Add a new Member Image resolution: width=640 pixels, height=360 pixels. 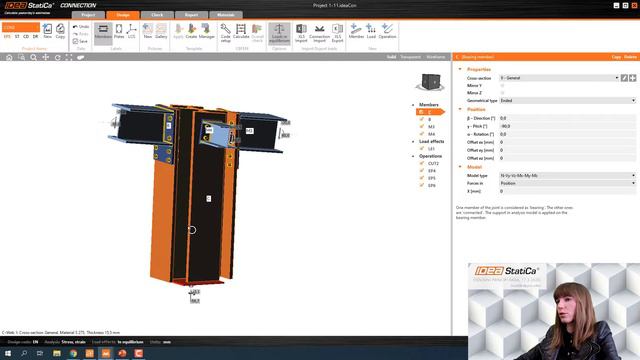click(356, 31)
